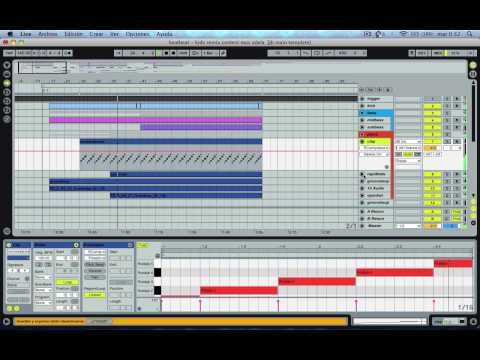Open File Browser 2 icon

[x=7, y=101]
